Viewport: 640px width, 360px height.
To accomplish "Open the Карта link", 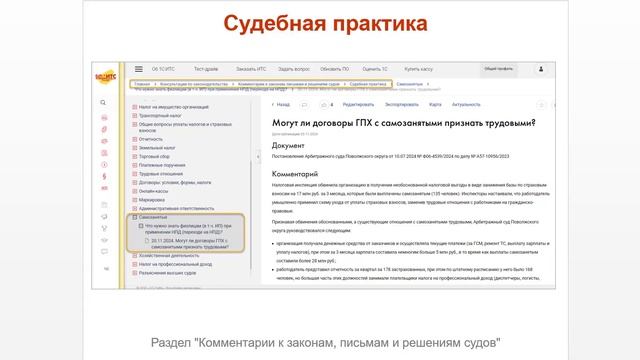I will click(435, 105).
